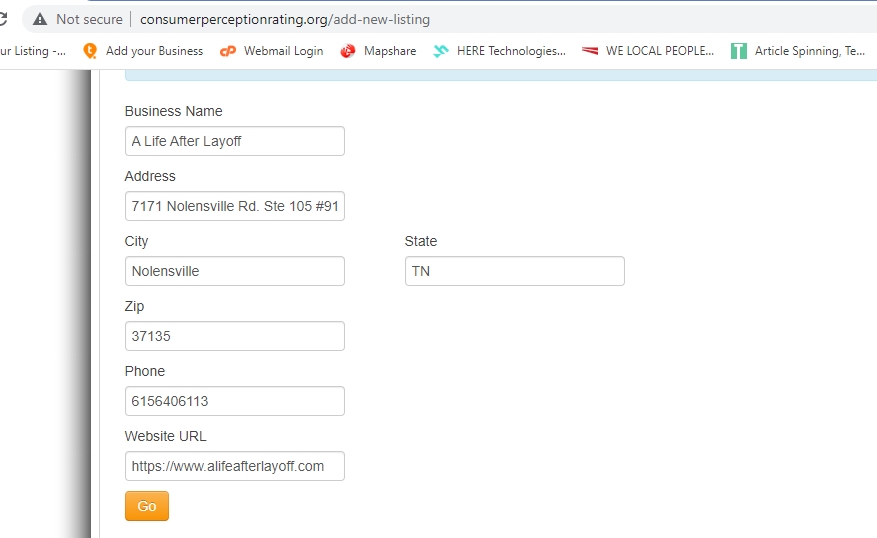The image size is (877, 538).
Task: Click the Not secure text label
Action: point(89,19)
